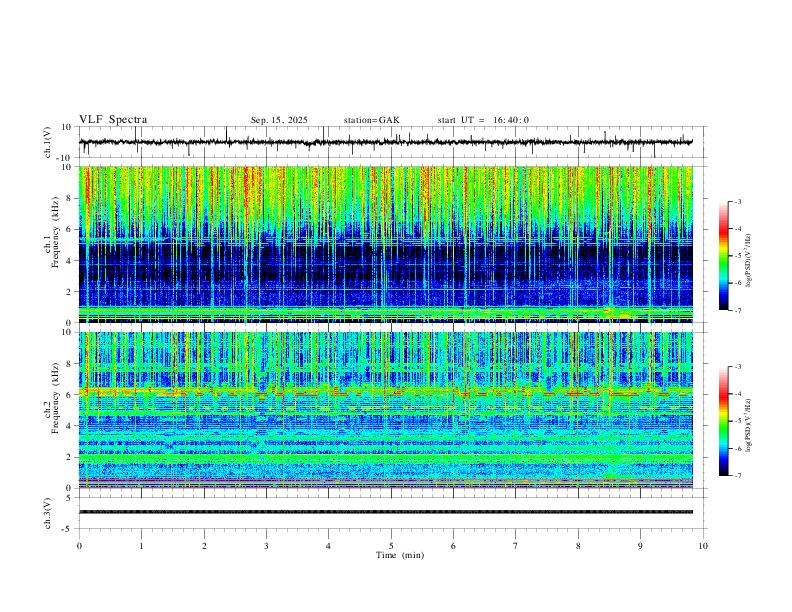Click the date 'Sep. 15, 2025'
This screenshot has height=612, width=792.
pos(279,120)
